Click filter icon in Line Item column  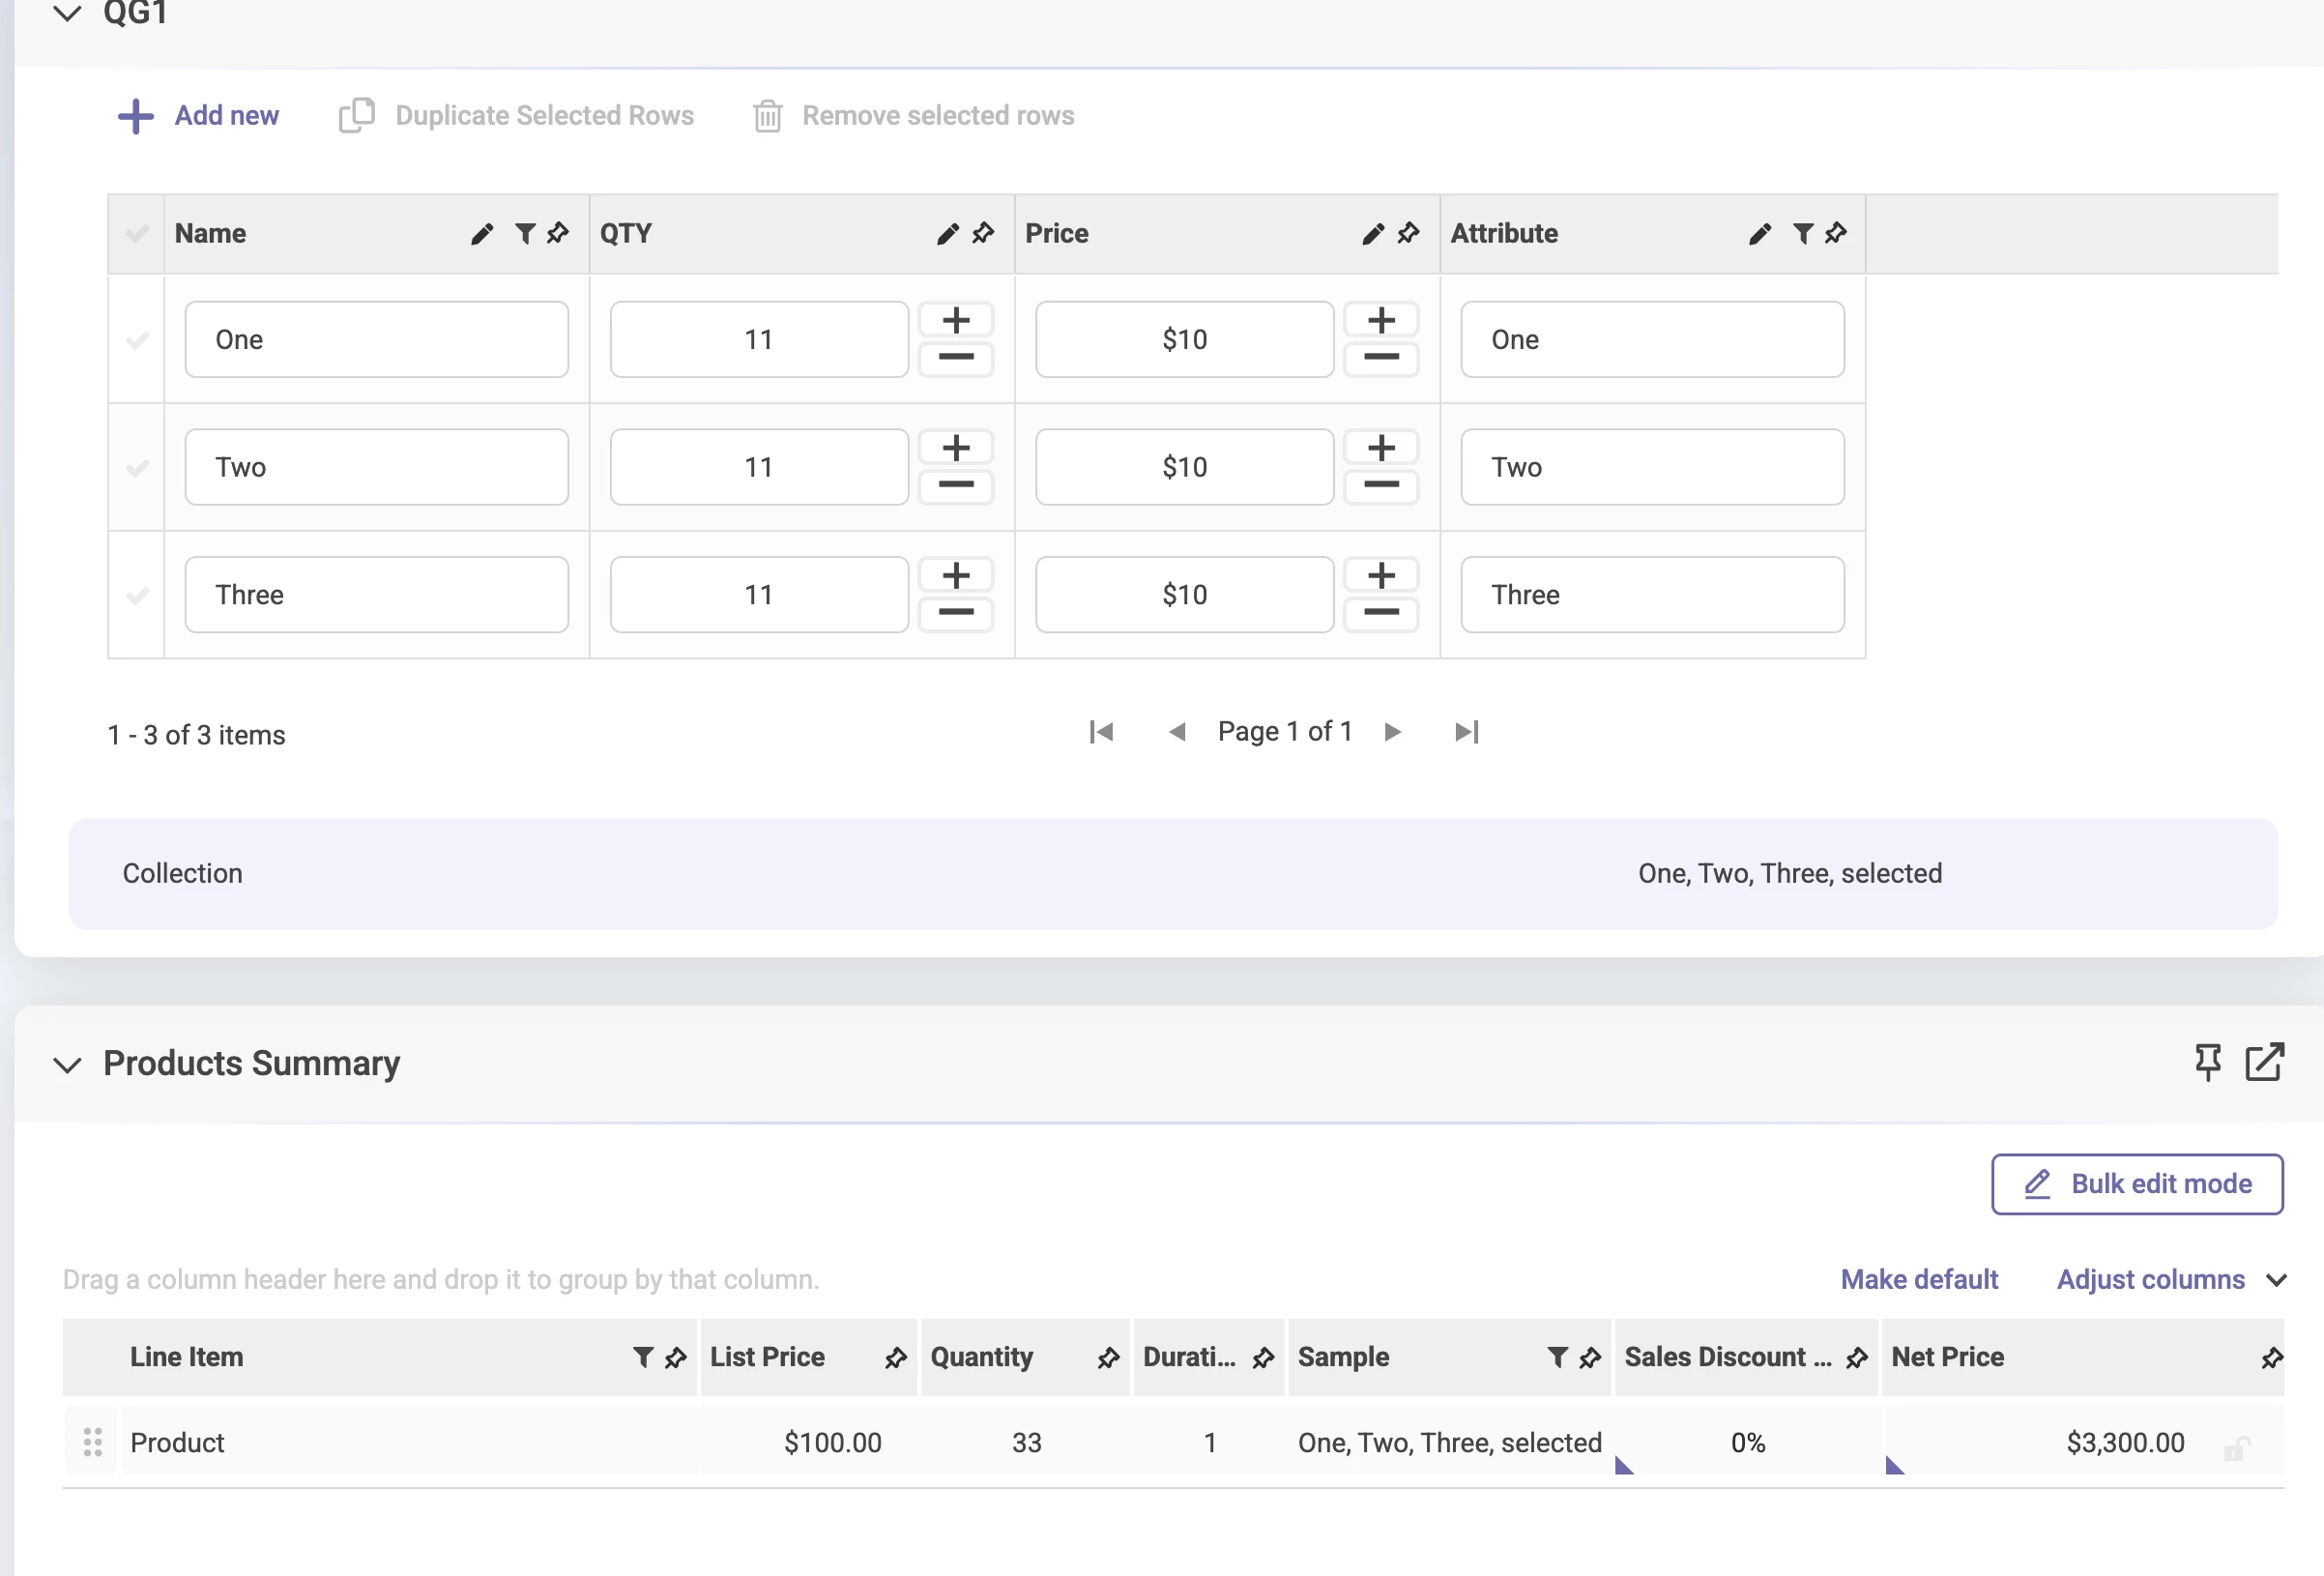(x=643, y=1357)
